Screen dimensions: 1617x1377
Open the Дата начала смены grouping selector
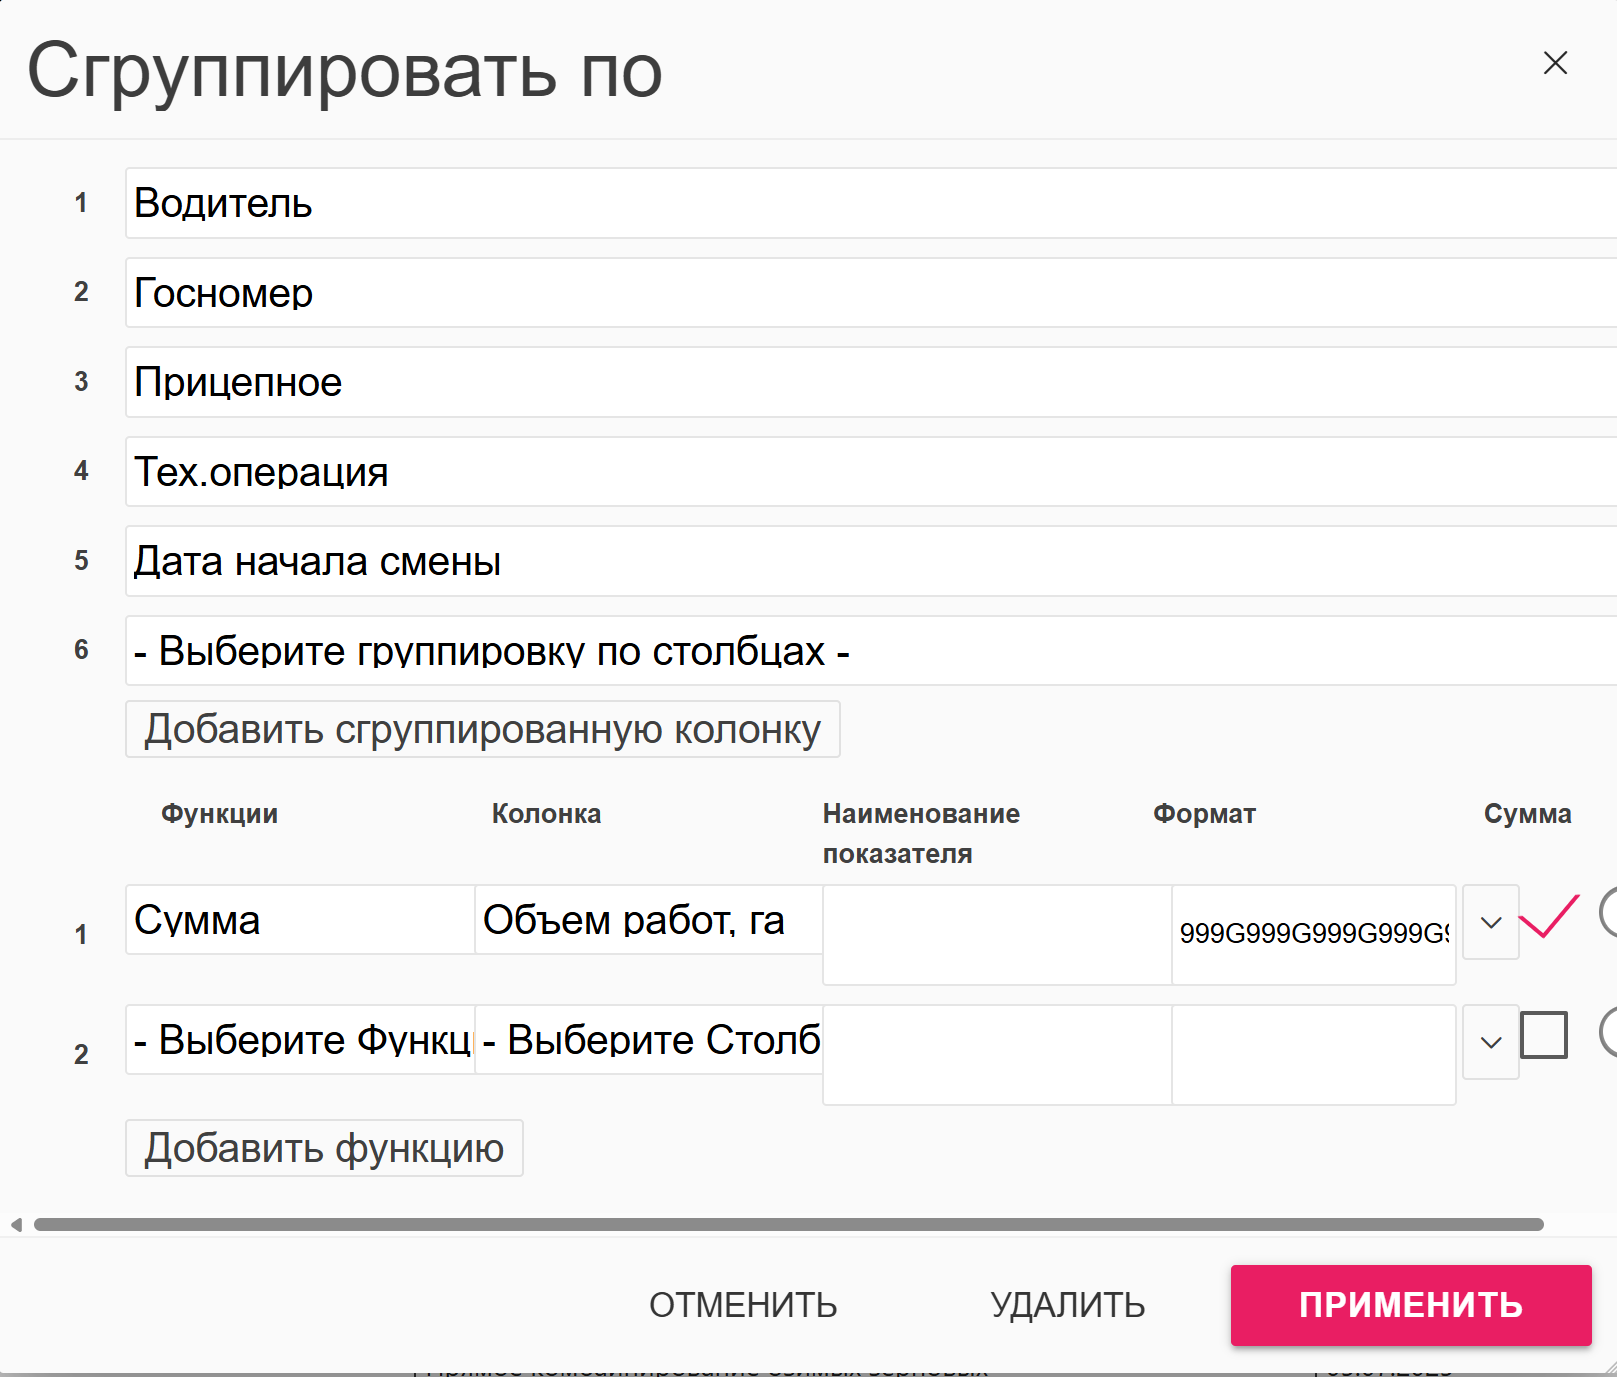[x=870, y=561]
